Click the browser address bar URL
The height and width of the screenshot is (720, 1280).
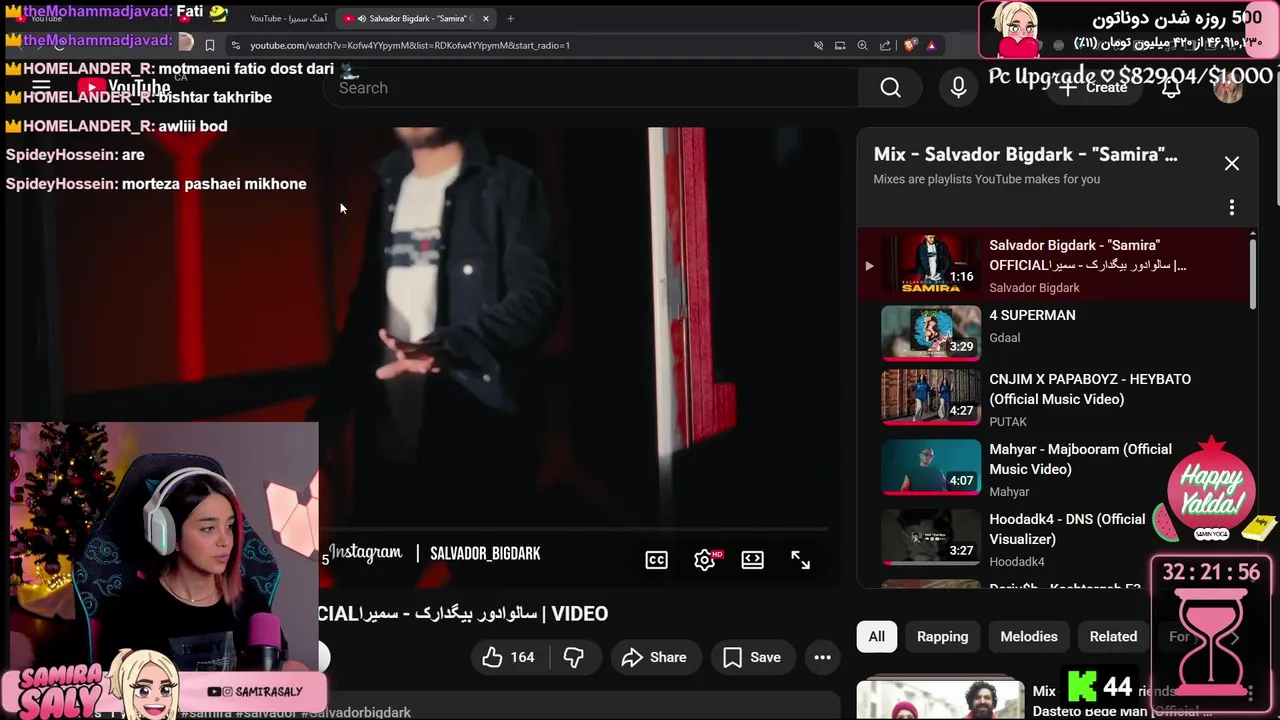410,45
